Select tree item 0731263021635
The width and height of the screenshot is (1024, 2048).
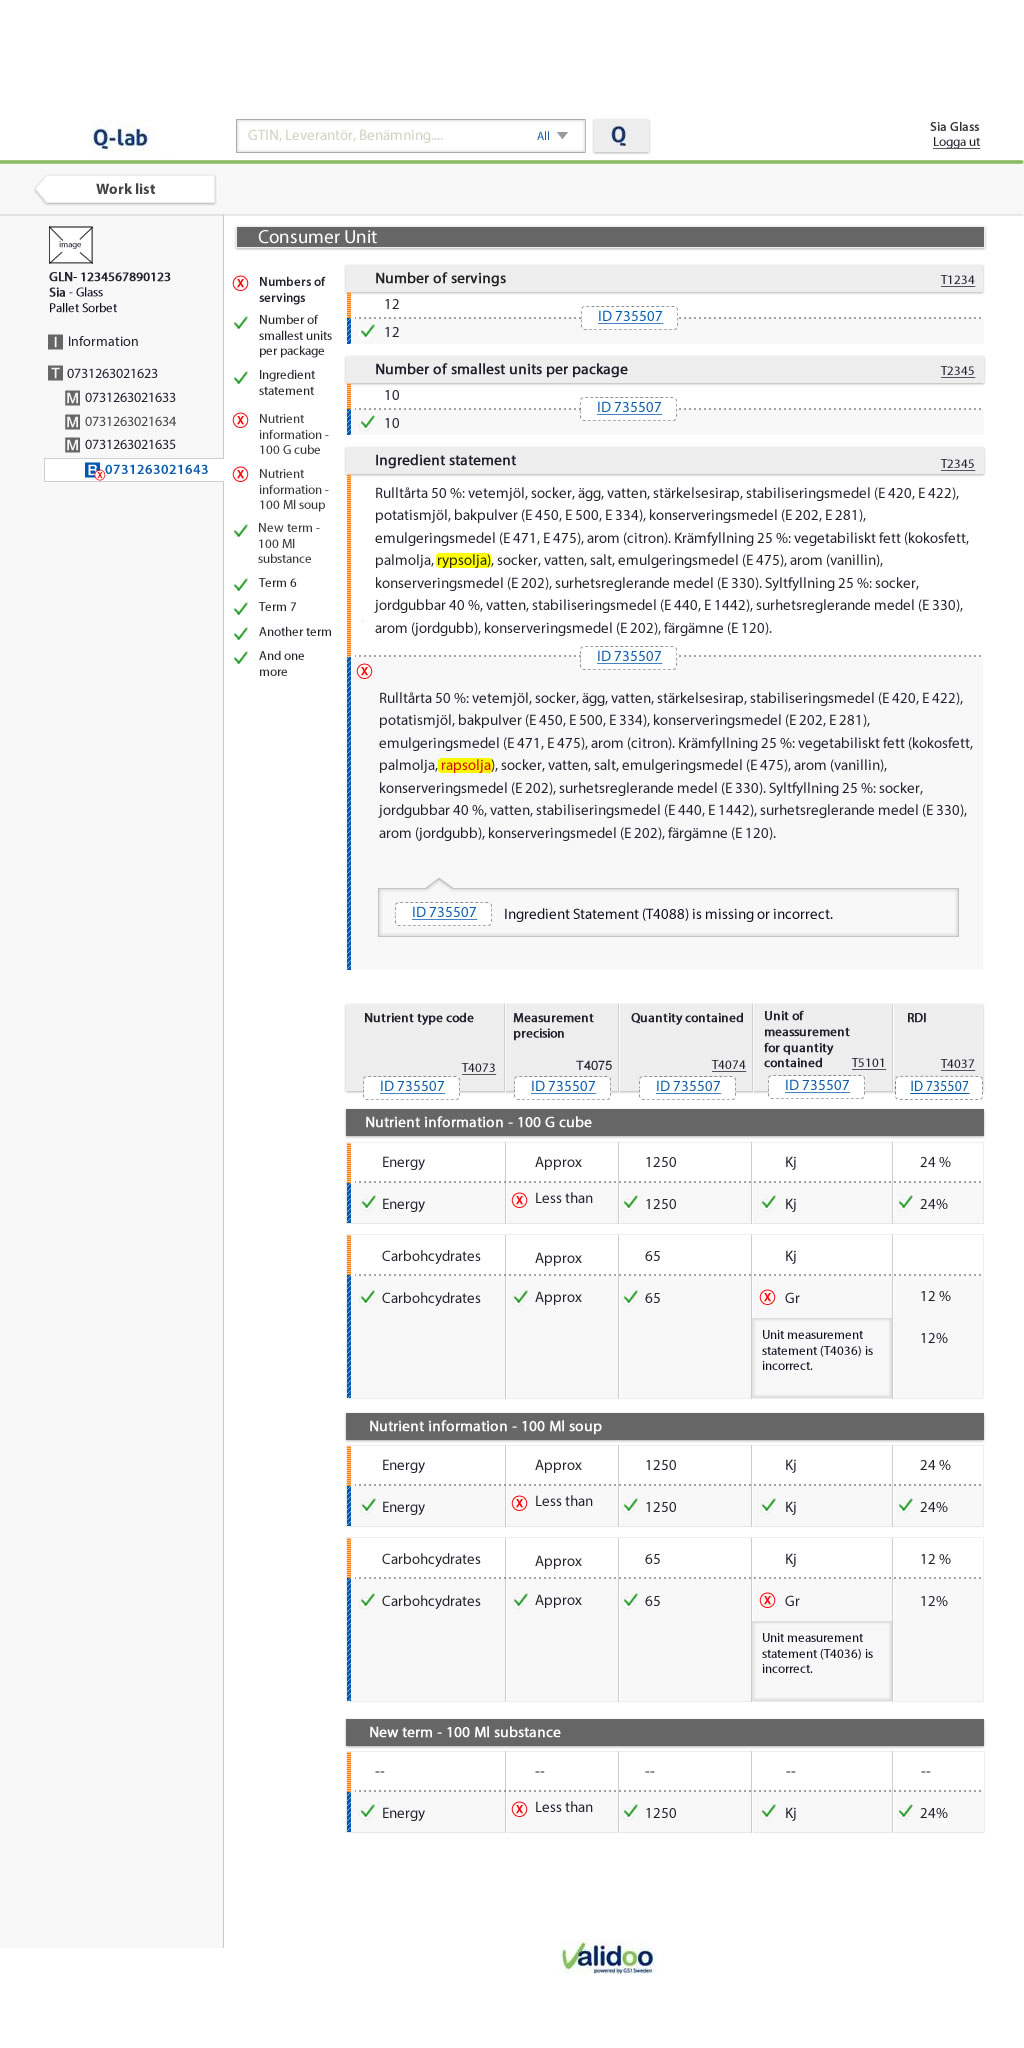(130, 445)
